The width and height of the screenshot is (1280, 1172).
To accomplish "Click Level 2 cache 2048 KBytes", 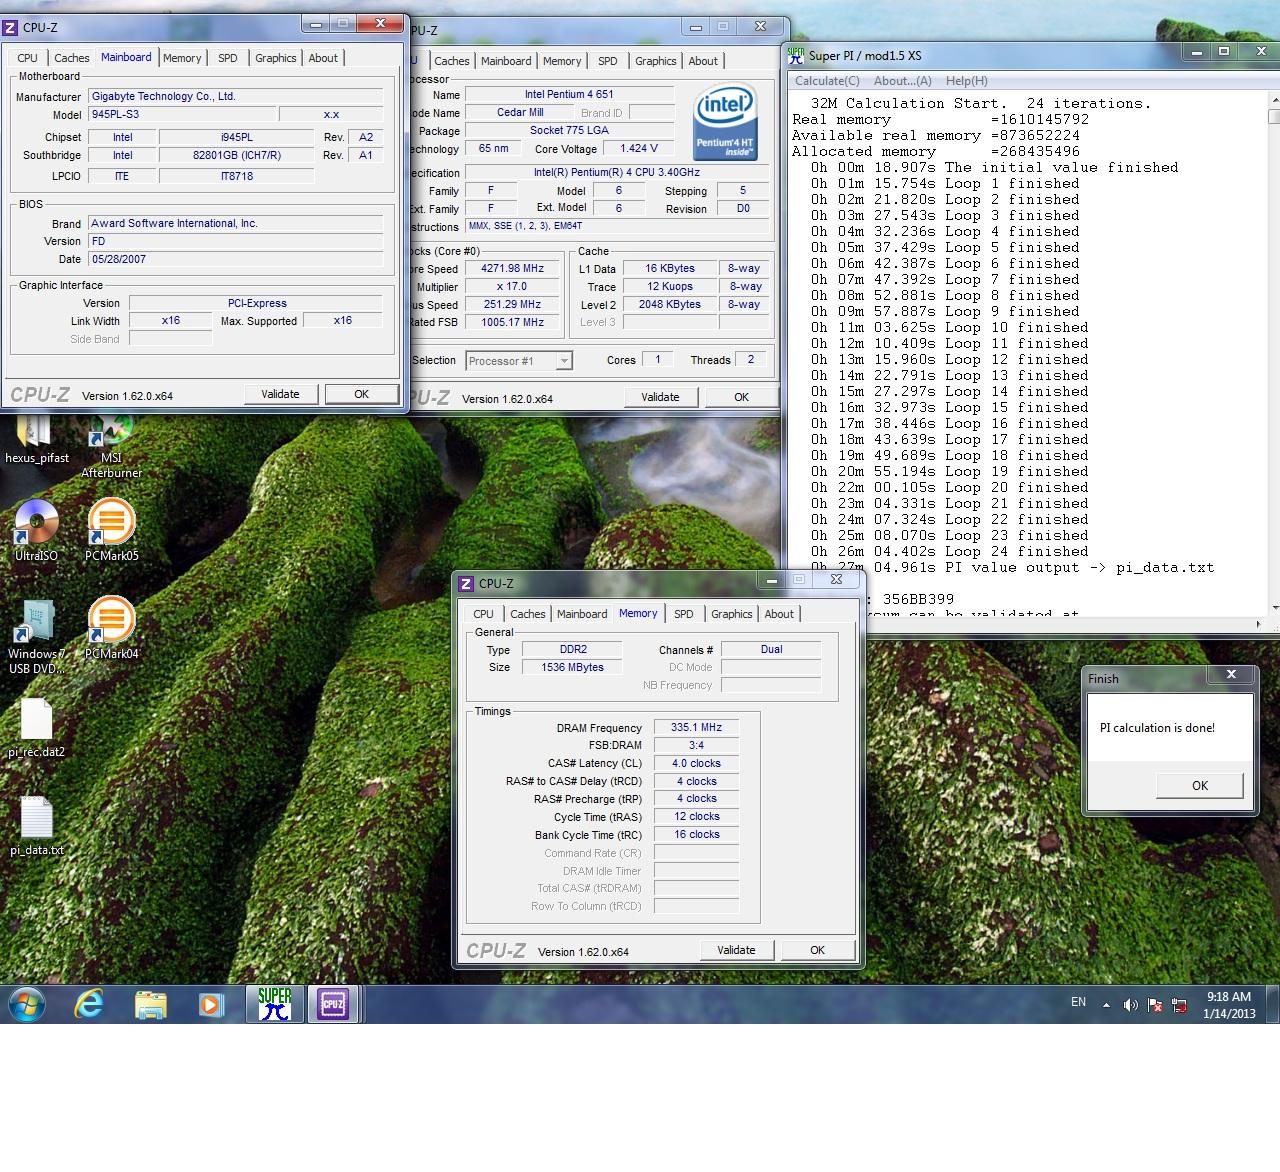I will [x=669, y=304].
